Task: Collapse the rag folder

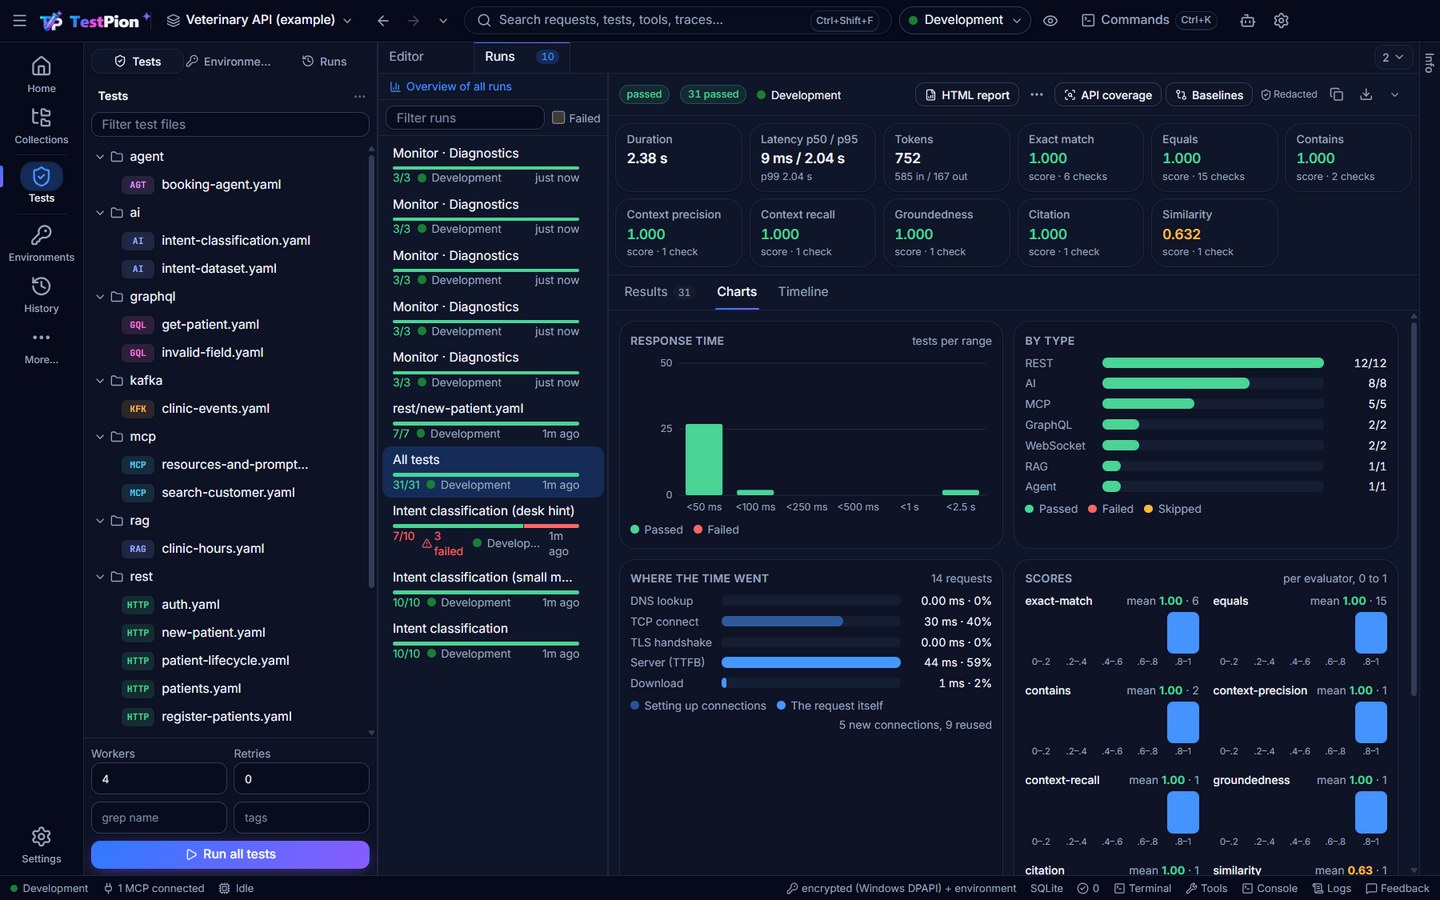Action: (x=100, y=521)
